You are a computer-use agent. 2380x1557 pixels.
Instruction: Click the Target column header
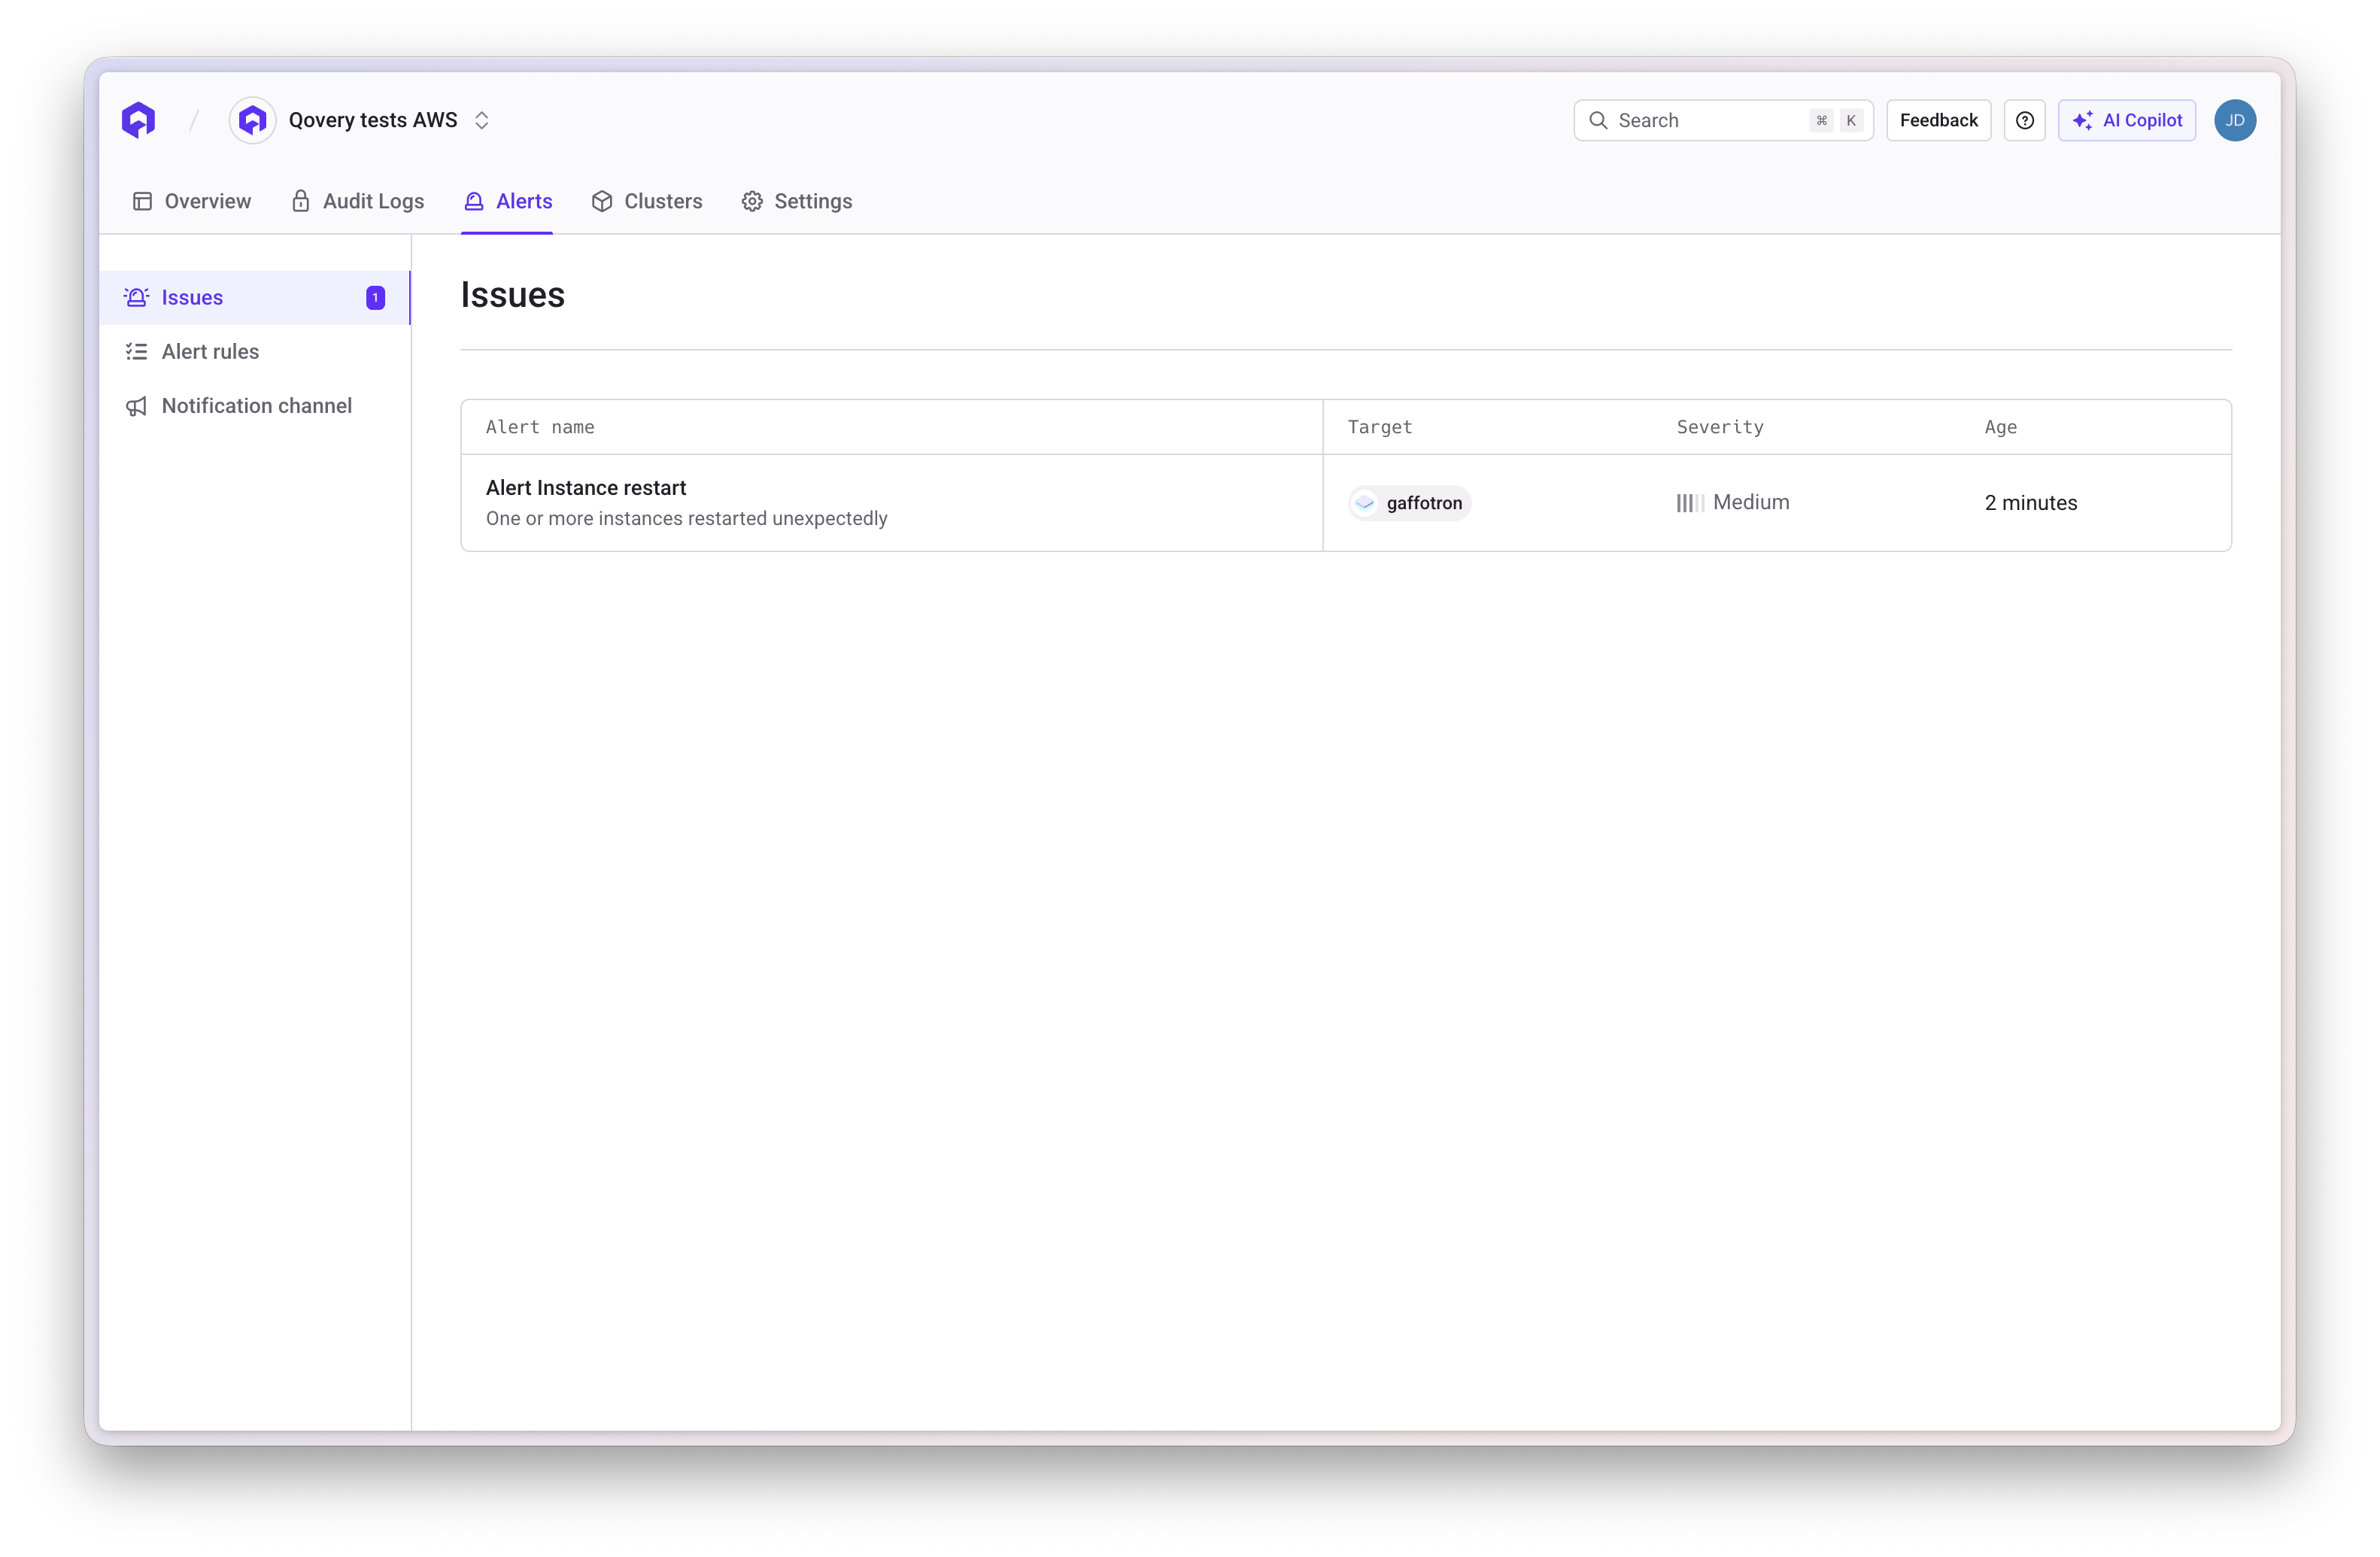pos(1380,427)
